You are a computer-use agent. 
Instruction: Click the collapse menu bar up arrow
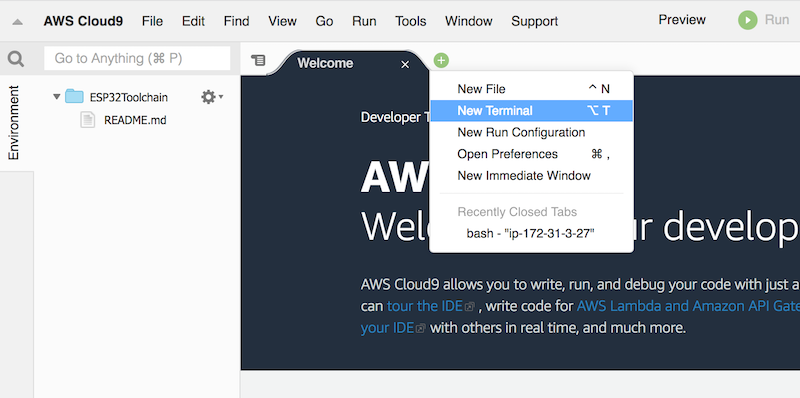pos(17,22)
